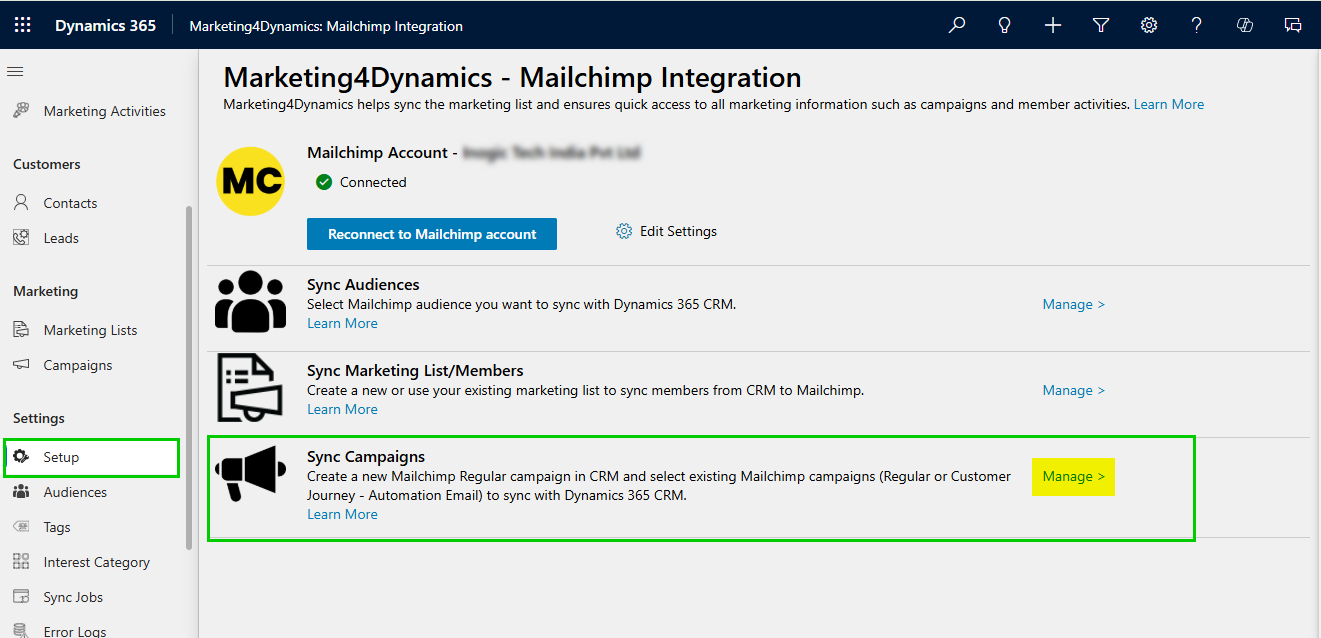Click the search magnifier icon
Screen dimensions: 1321x638
click(956, 24)
